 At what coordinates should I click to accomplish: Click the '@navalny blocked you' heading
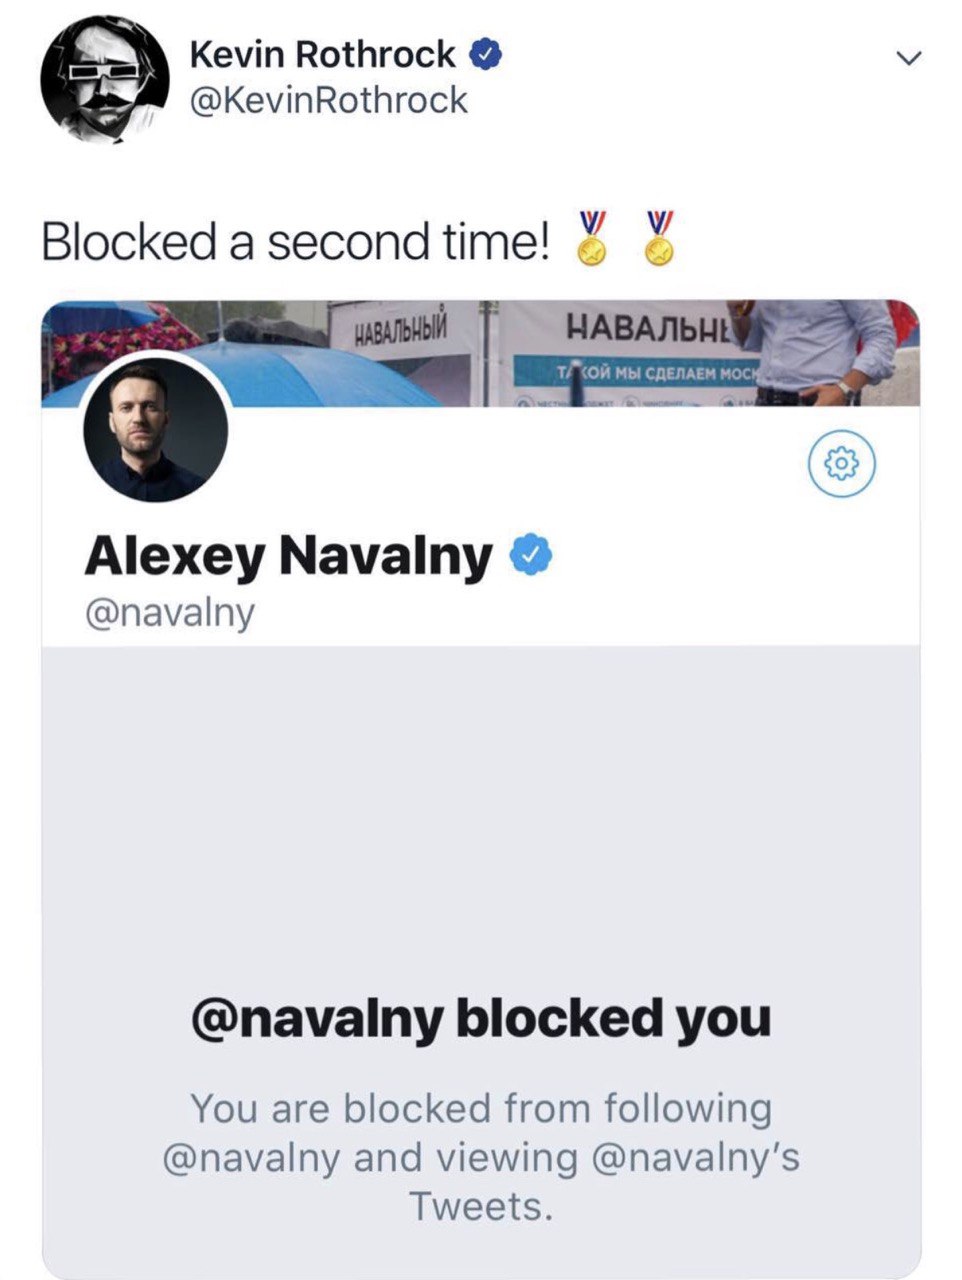(481, 1019)
